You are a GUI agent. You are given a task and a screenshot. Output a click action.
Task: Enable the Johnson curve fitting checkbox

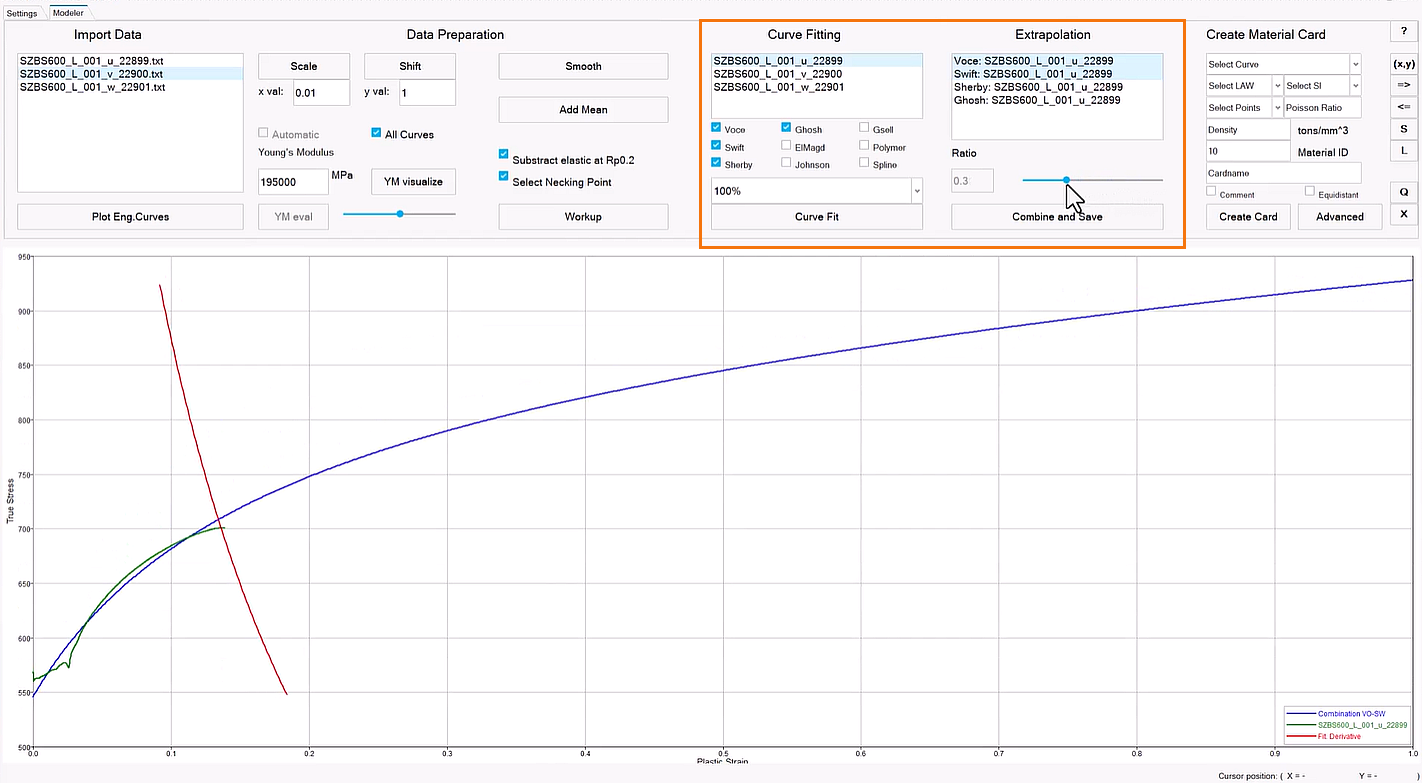(x=788, y=163)
